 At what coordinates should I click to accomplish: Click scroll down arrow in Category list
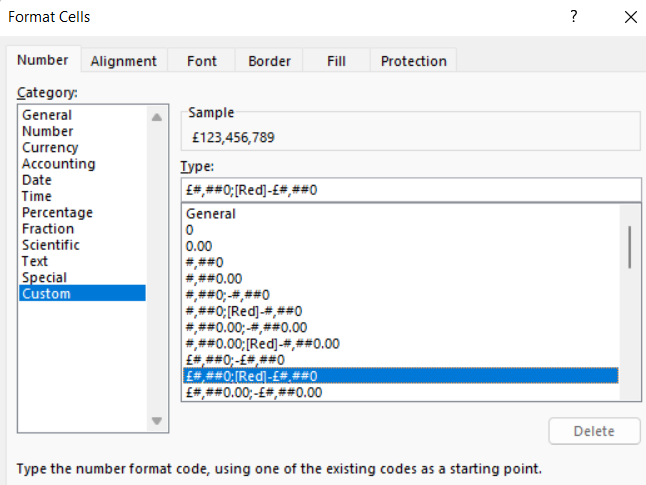156,420
